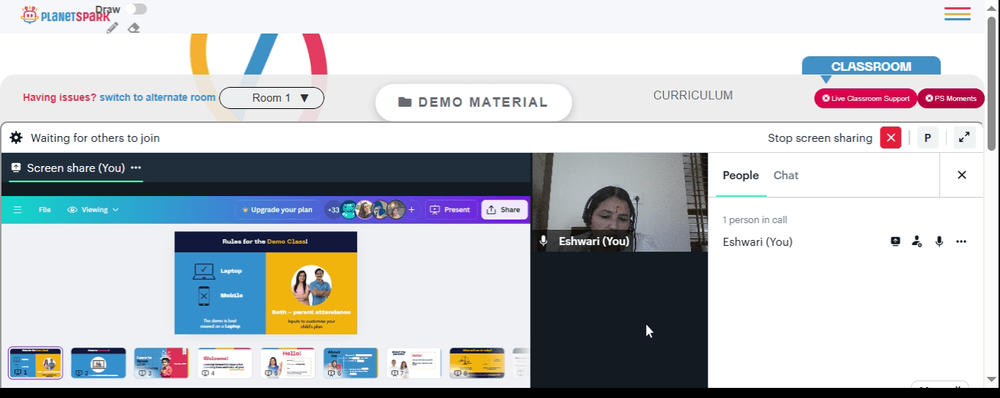Open more options for Eshwari (You)
This screenshot has width=1000, height=398.
pos(961,242)
